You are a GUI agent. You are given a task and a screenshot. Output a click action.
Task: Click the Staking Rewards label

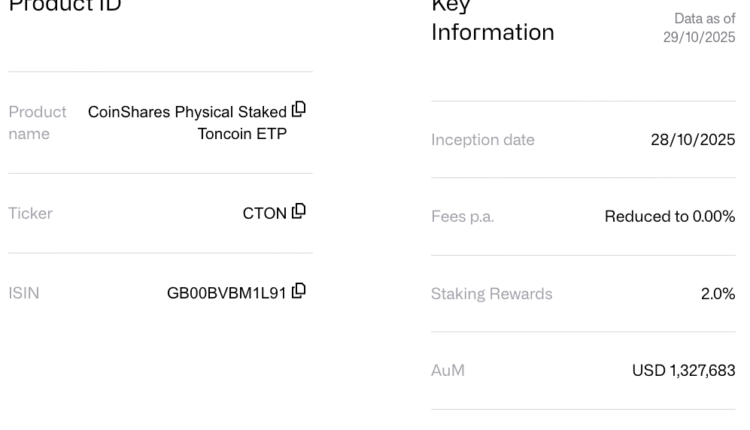point(491,294)
